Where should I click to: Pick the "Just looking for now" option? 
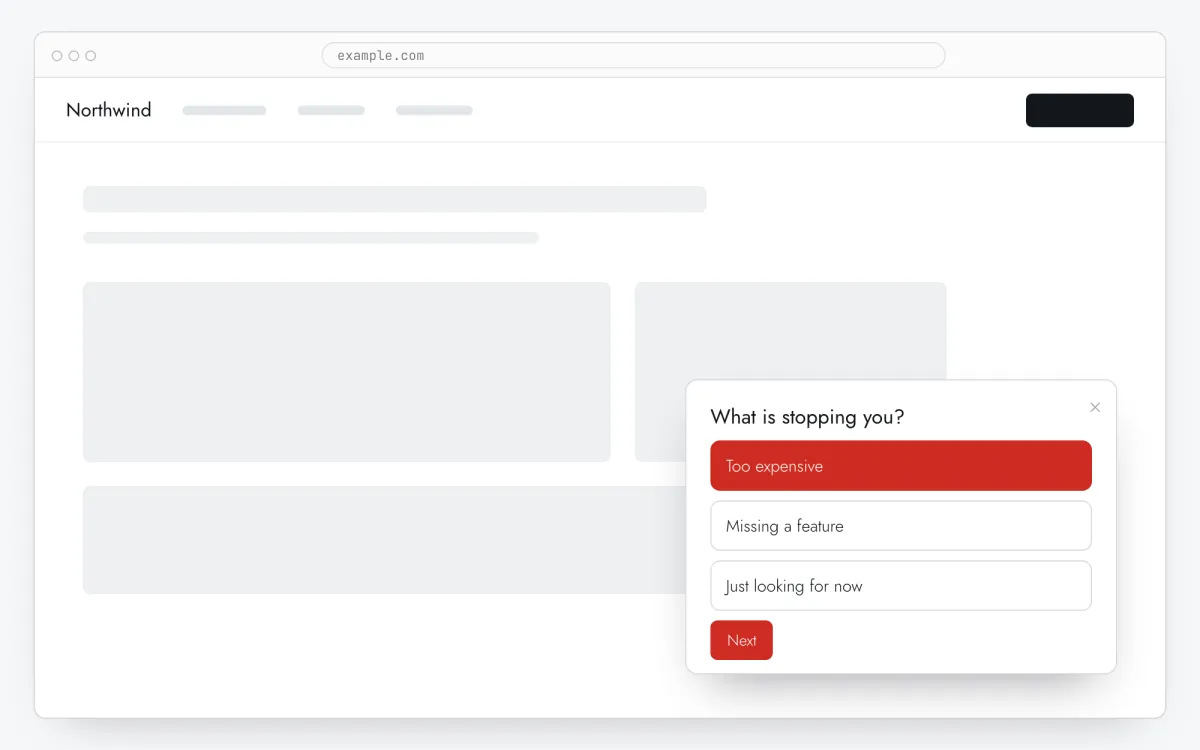(x=901, y=586)
